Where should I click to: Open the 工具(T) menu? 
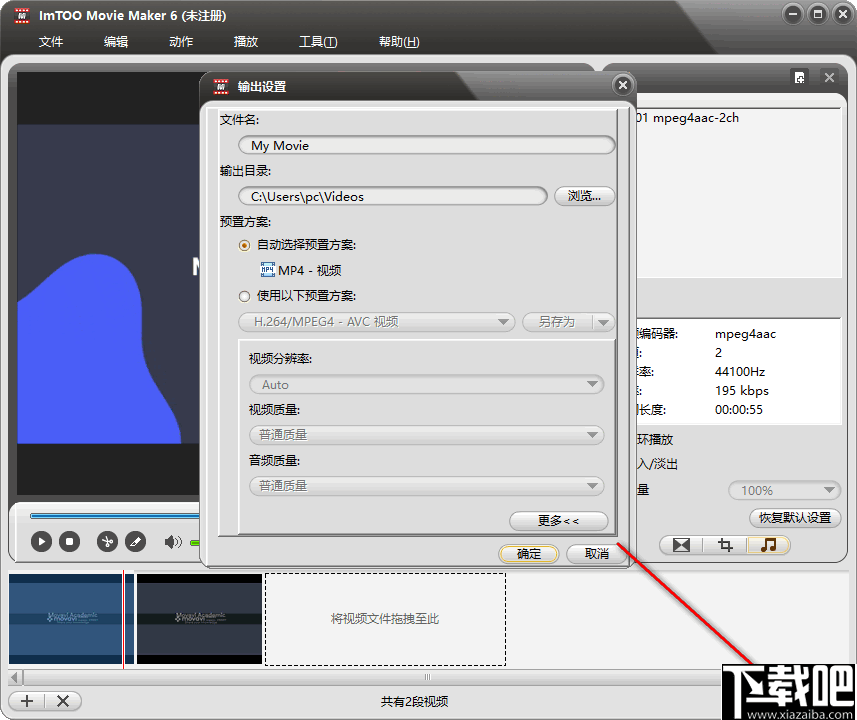pos(317,42)
